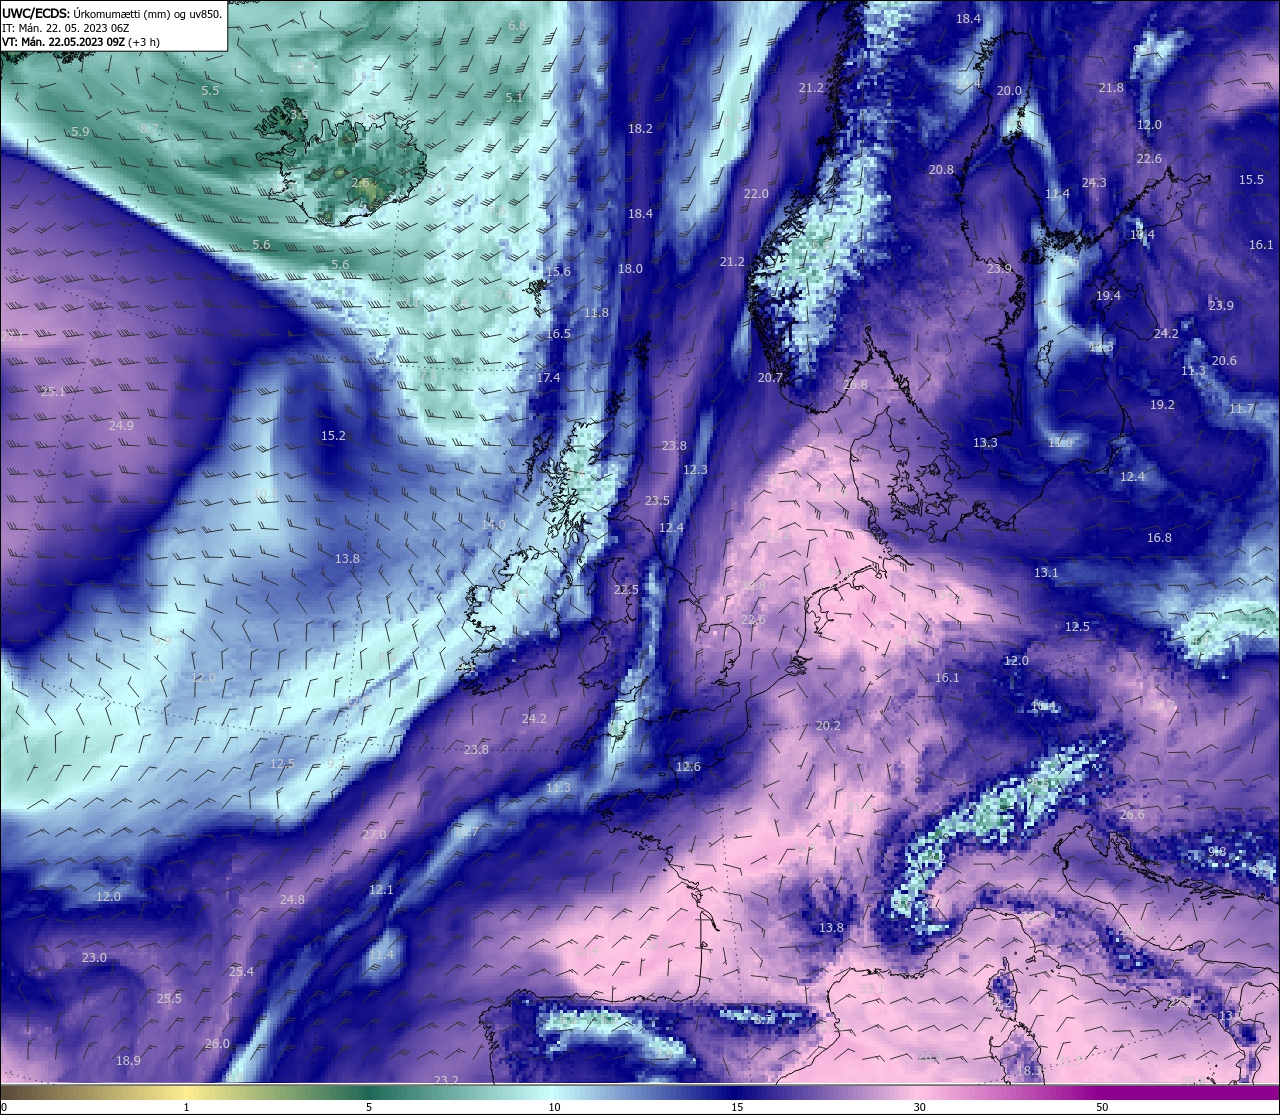Click the 18.2 value label
1280x1115 pixels.
pyautogui.click(x=640, y=128)
